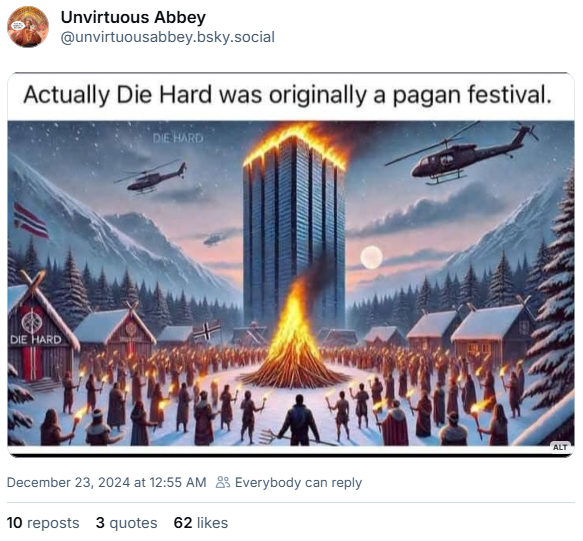Select the Everybody can reply setting
The height and width of the screenshot is (541, 583).
tap(298, 482)
